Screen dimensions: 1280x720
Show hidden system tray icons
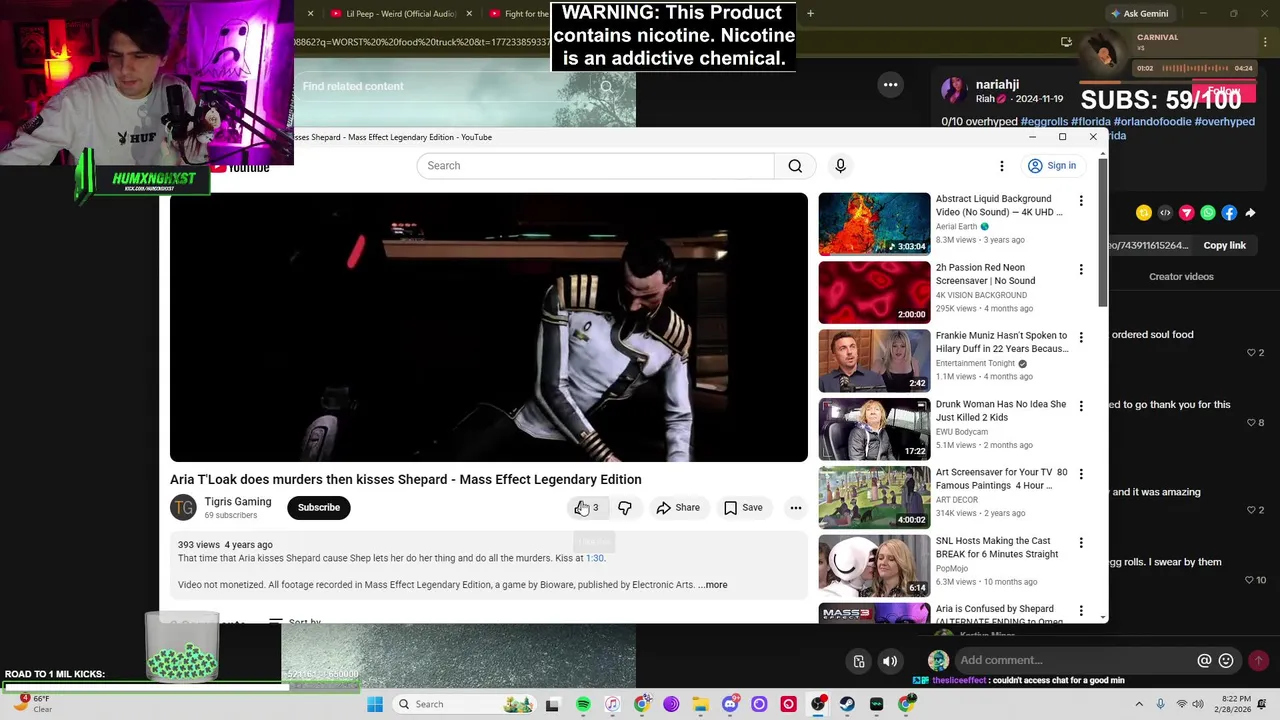(x=1138, y=704)
